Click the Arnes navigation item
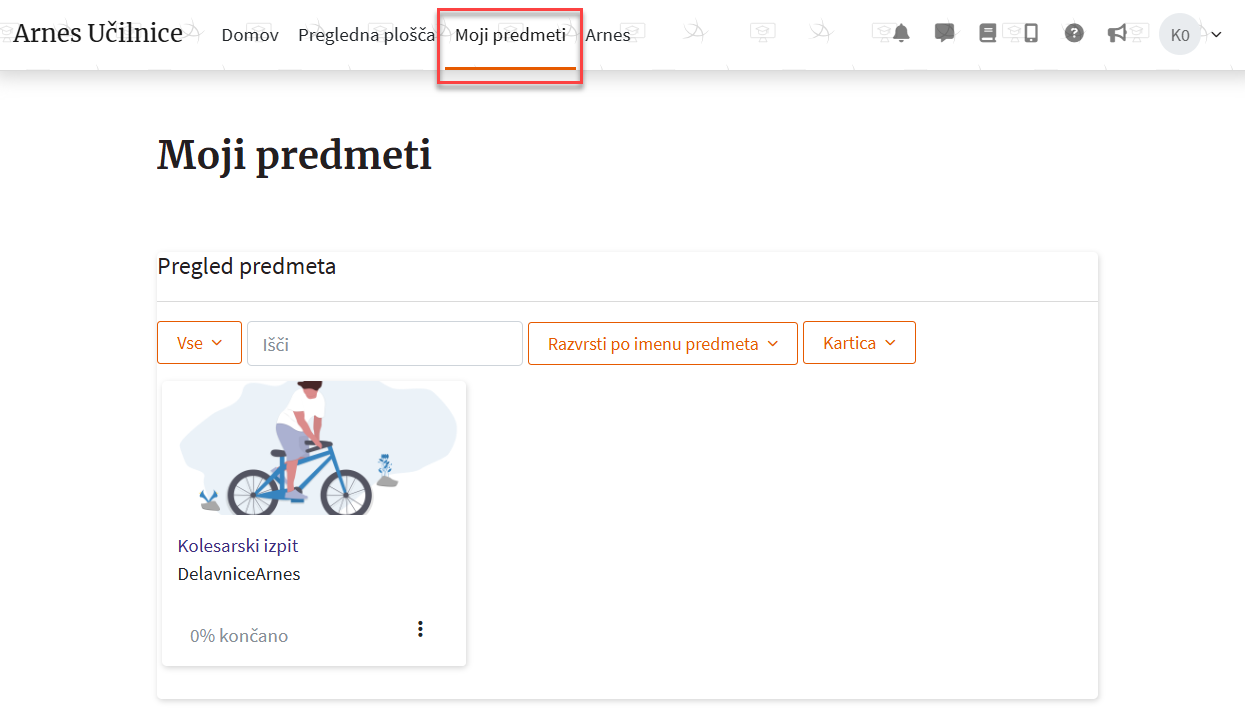 (x=608, y=35)
